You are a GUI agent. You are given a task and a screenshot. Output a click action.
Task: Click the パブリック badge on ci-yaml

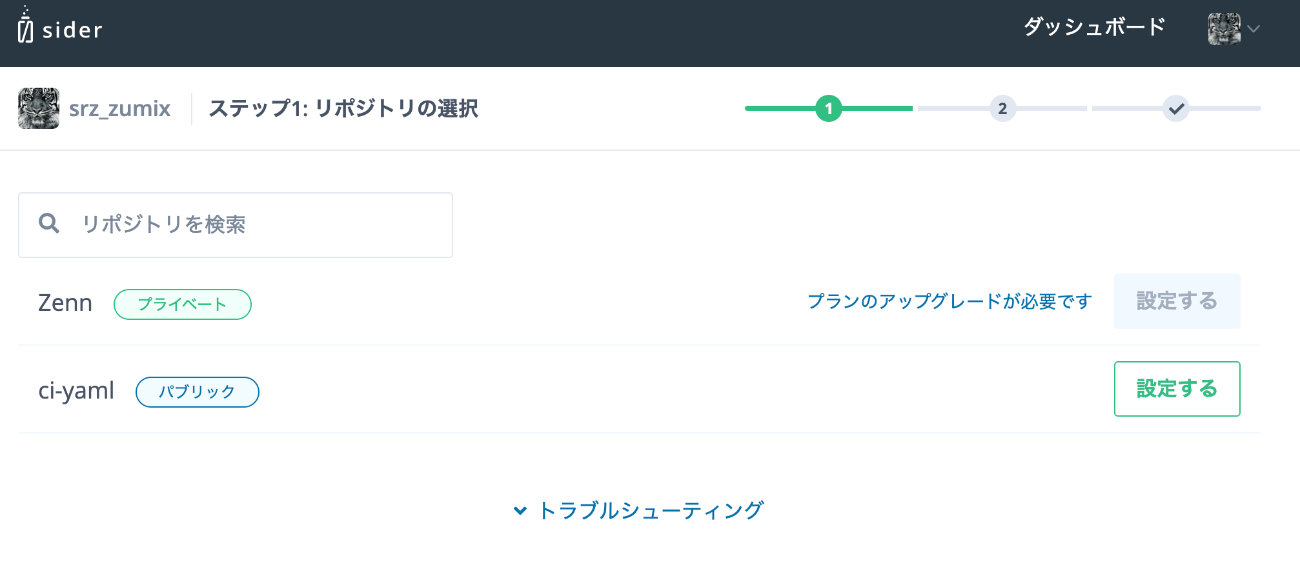tap(197, 392)
